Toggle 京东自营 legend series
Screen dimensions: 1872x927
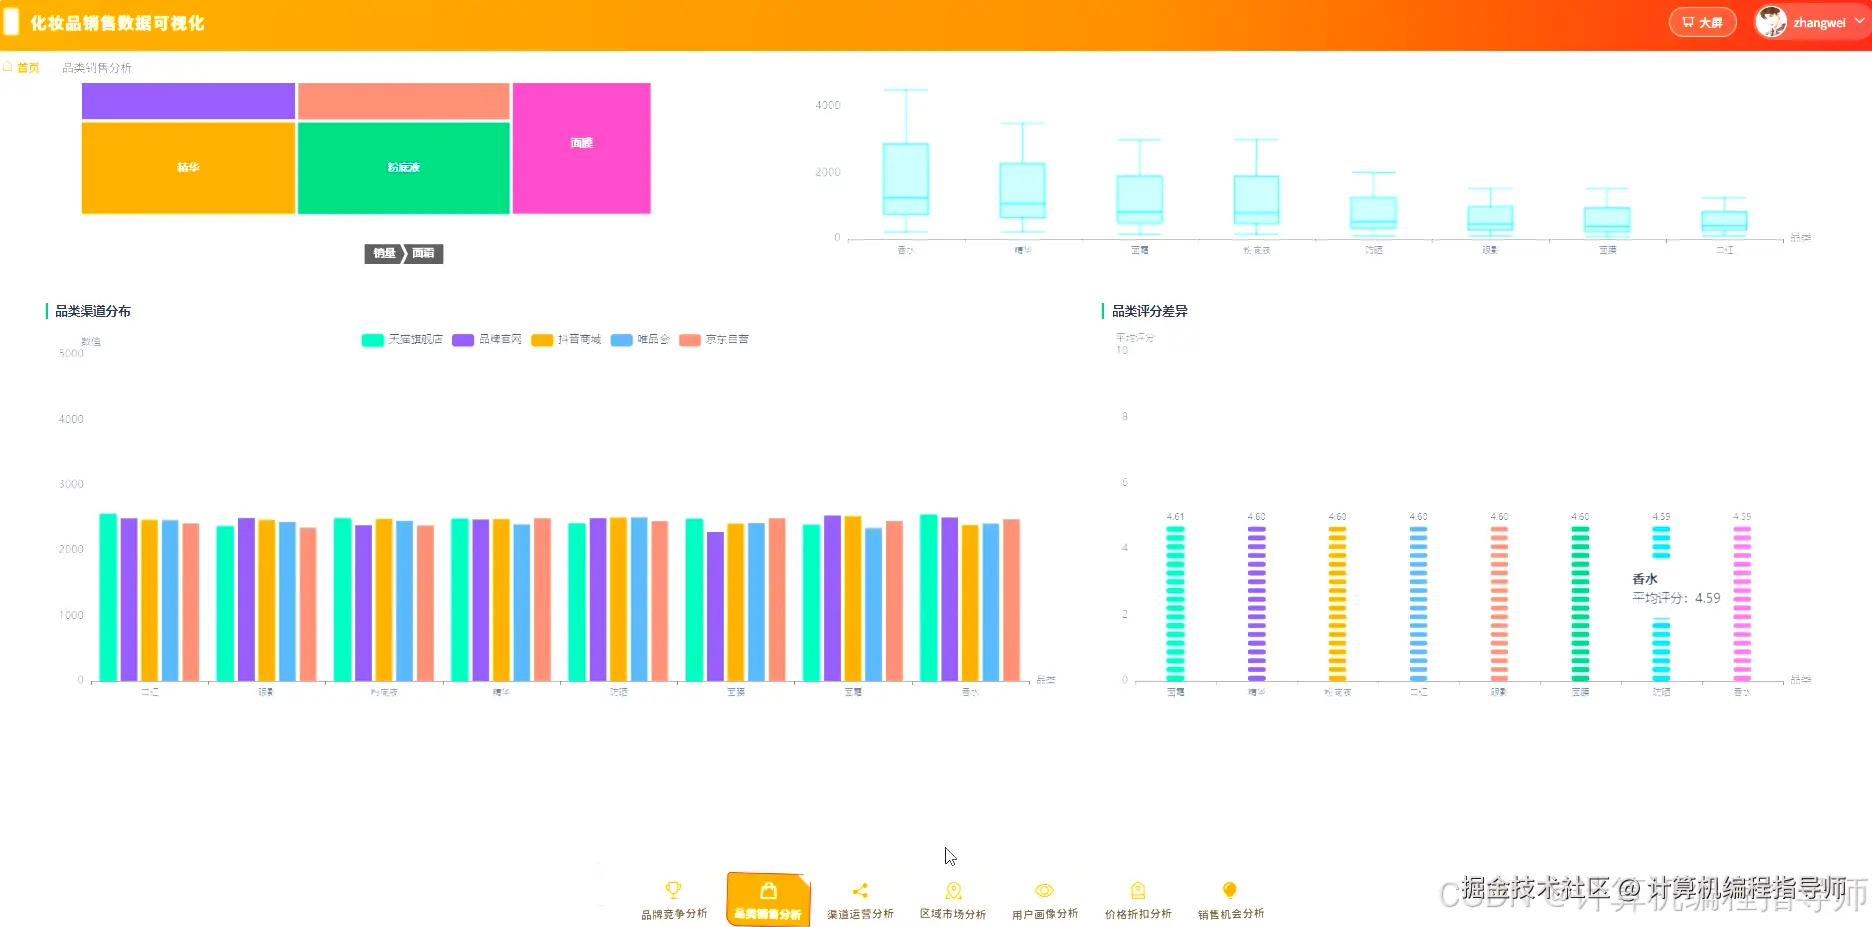point(714,340)
